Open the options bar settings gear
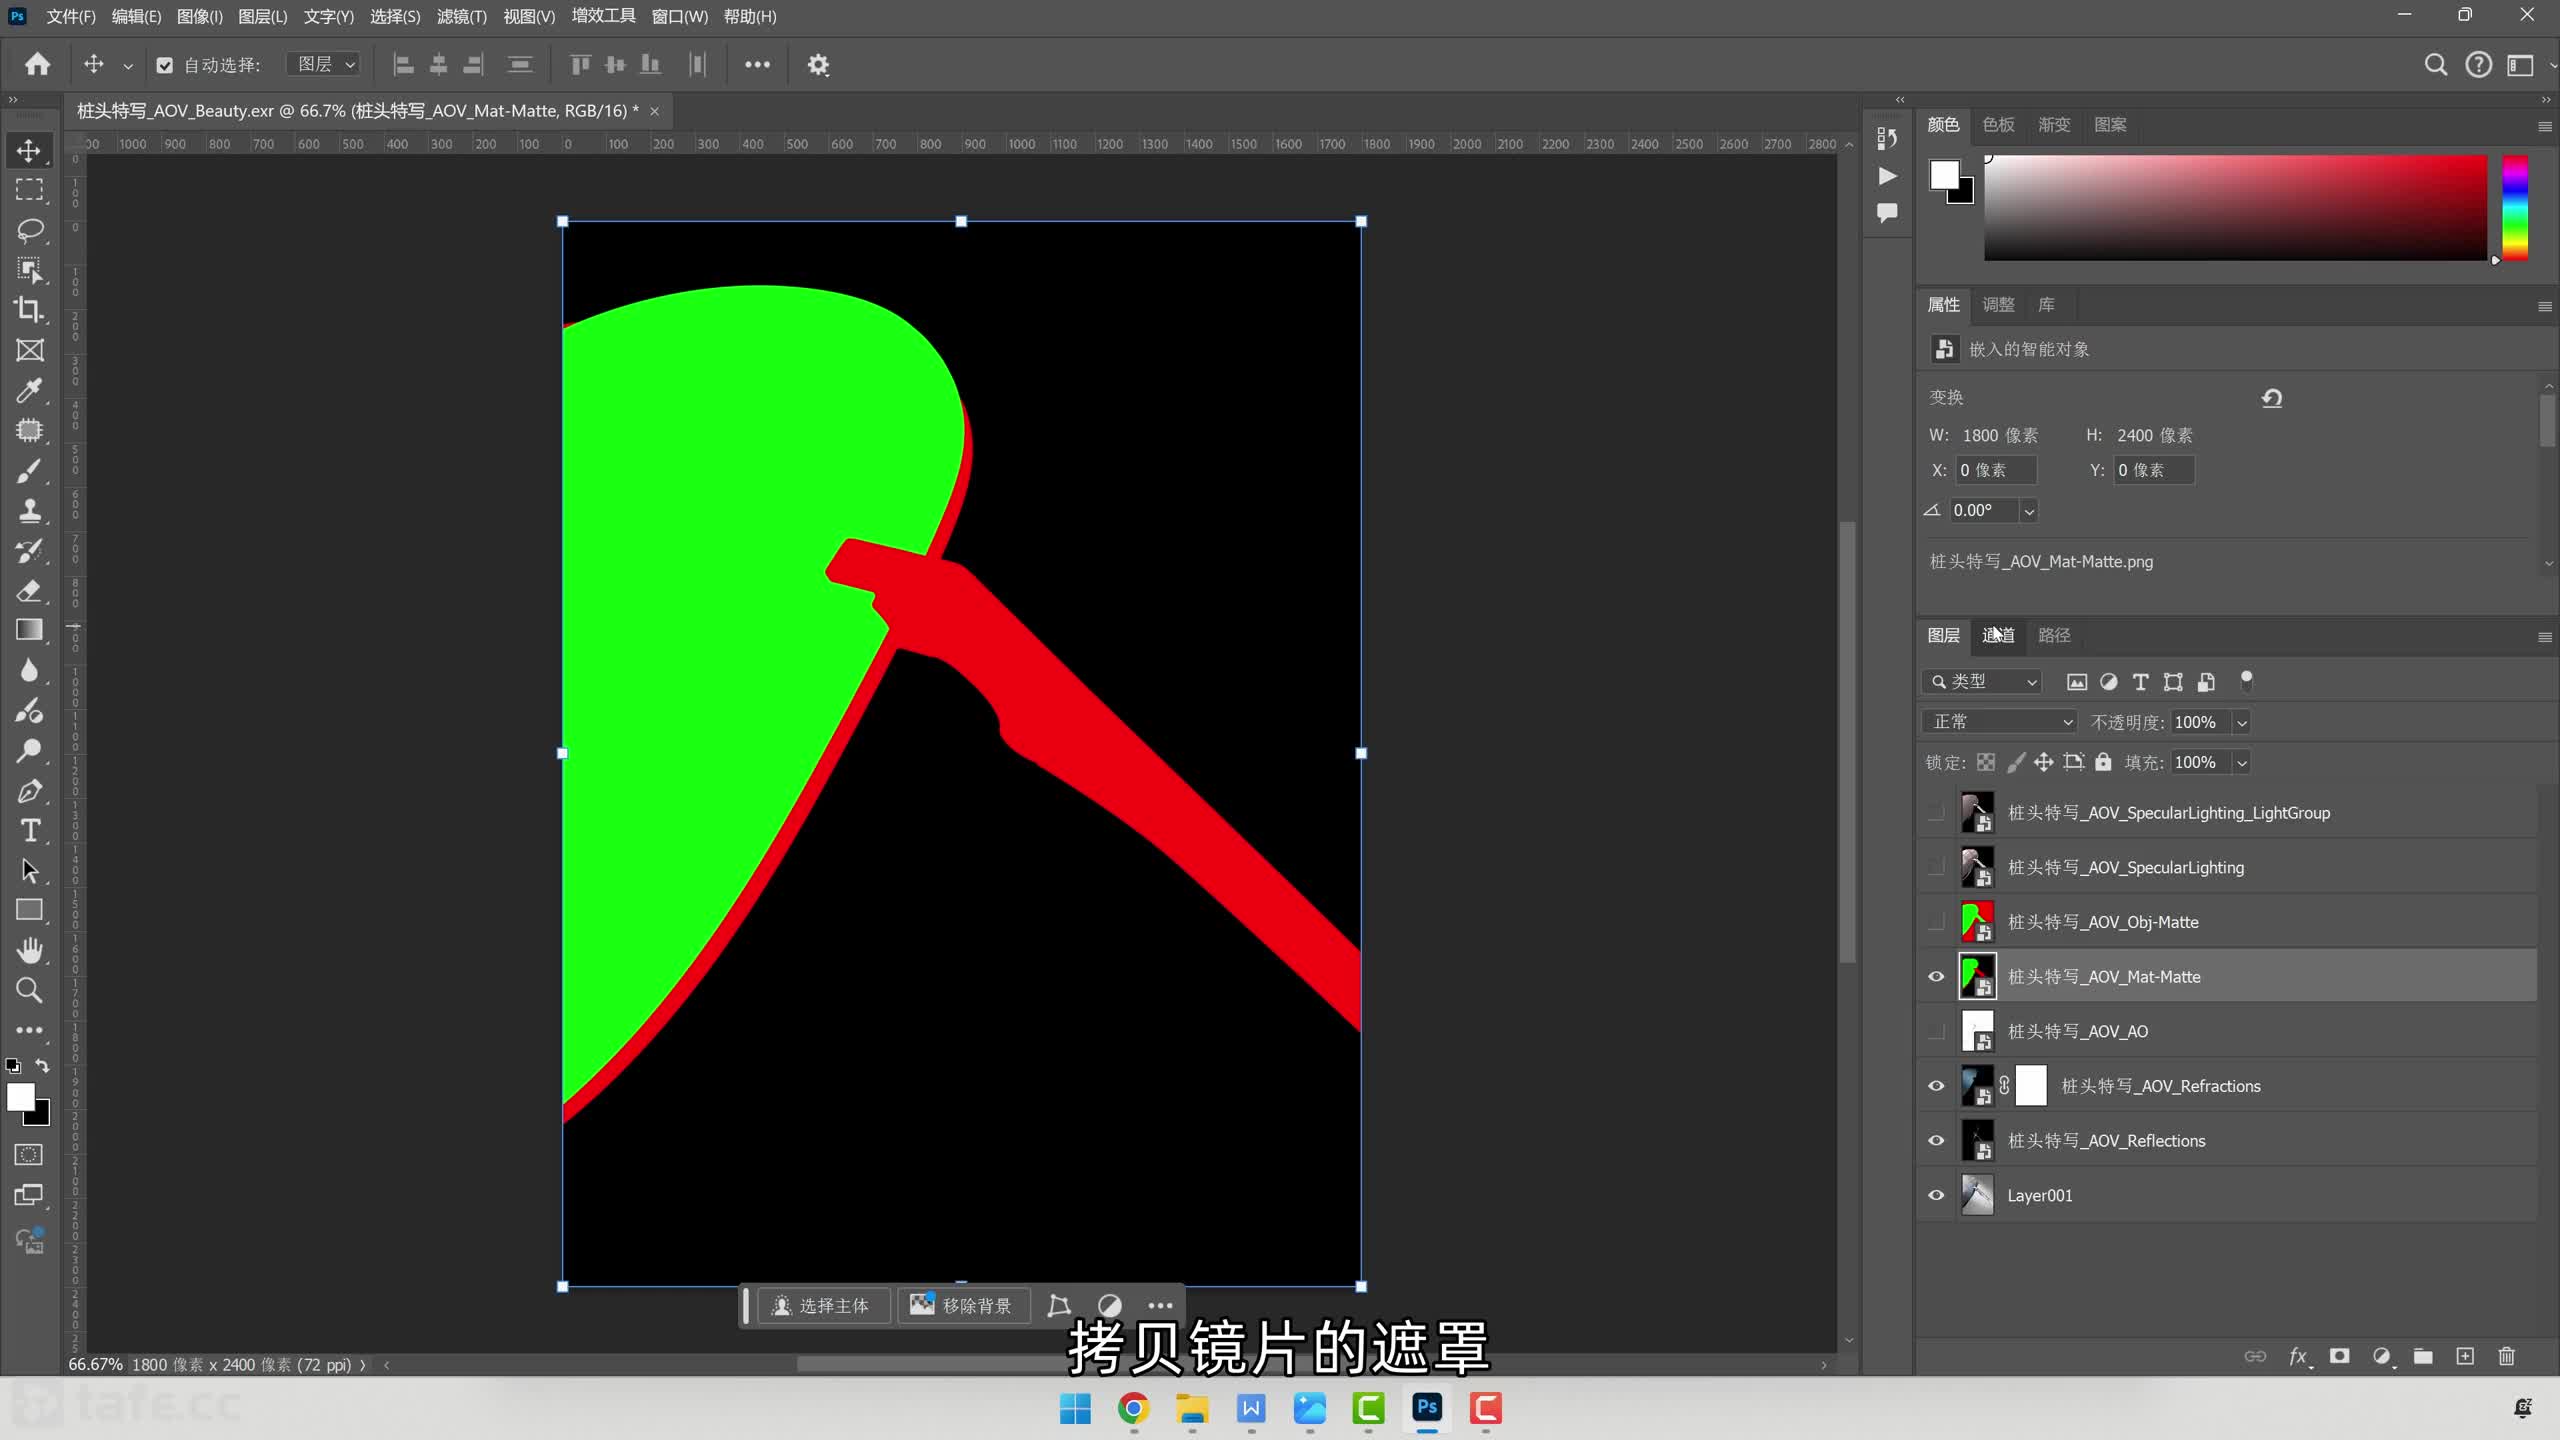This screenshot has height=1440, width=2560. pos(818,65)
